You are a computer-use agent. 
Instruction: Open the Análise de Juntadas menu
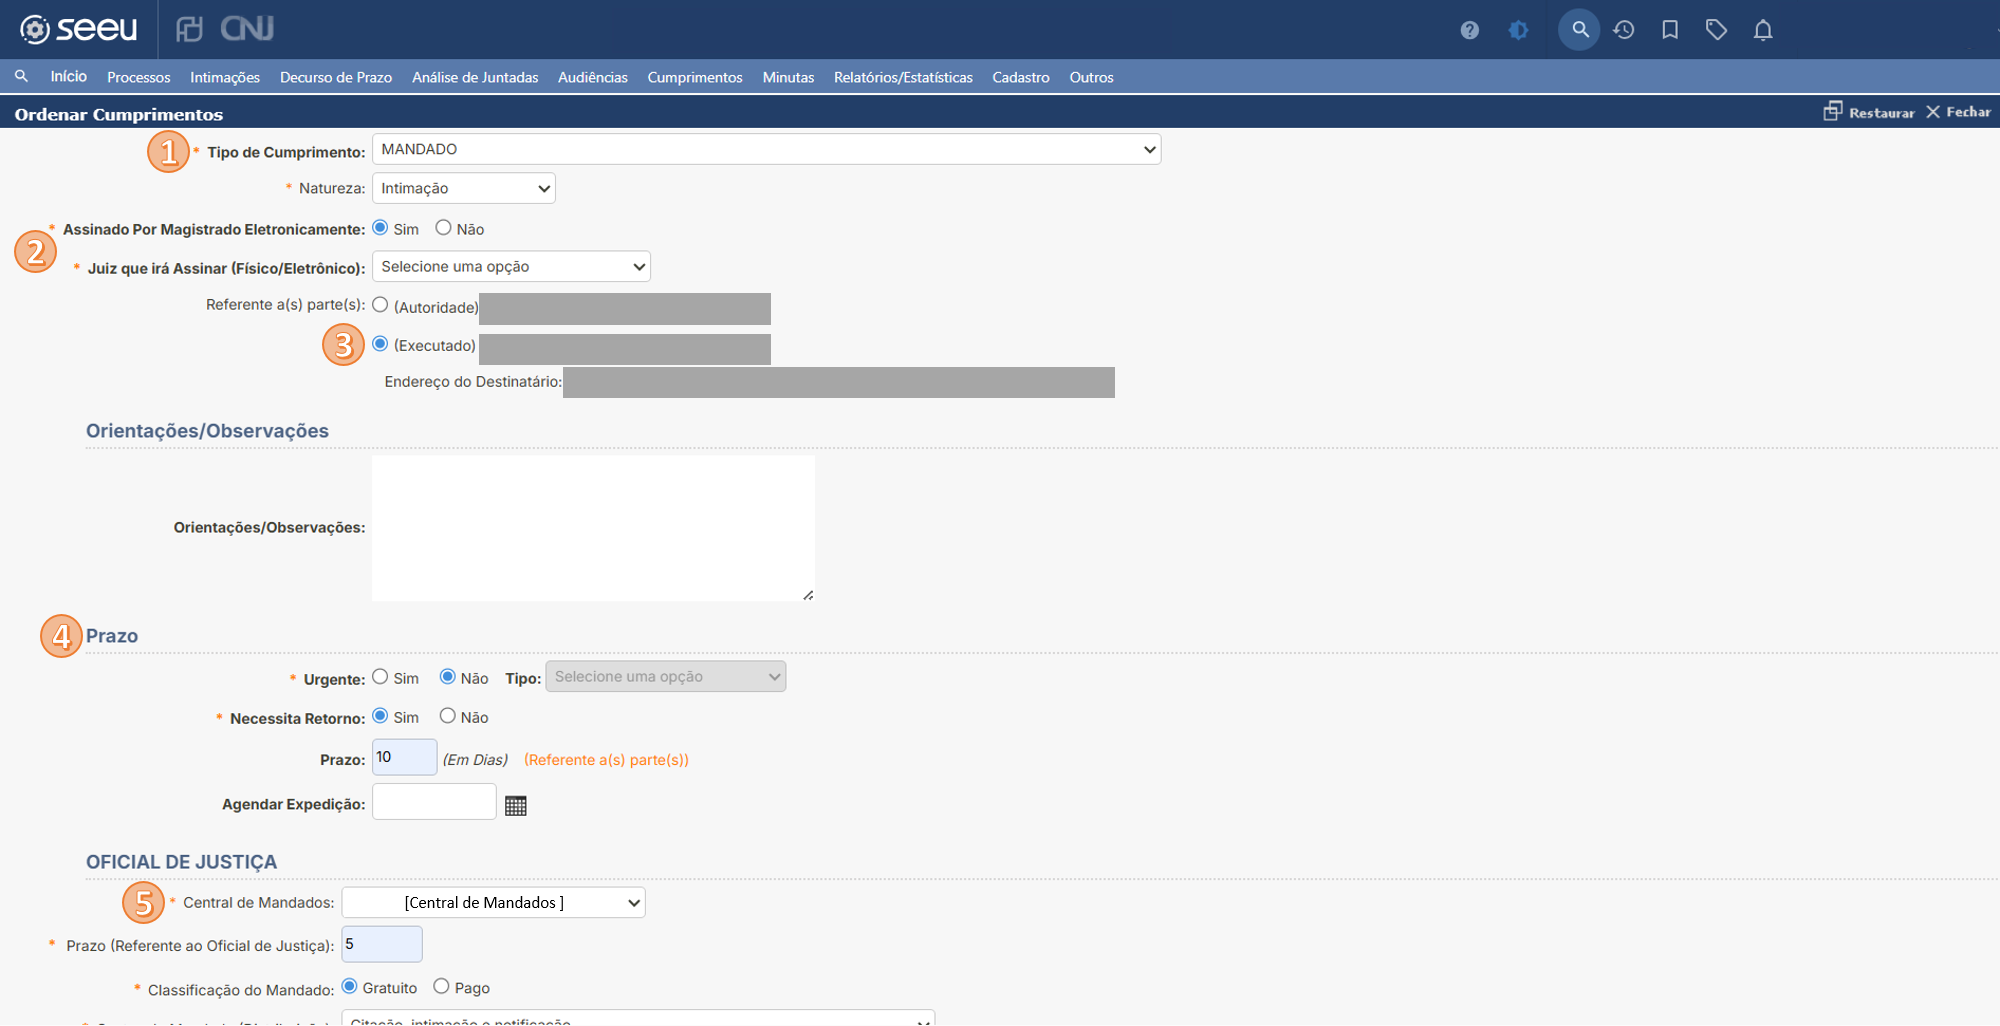[475, 77]
